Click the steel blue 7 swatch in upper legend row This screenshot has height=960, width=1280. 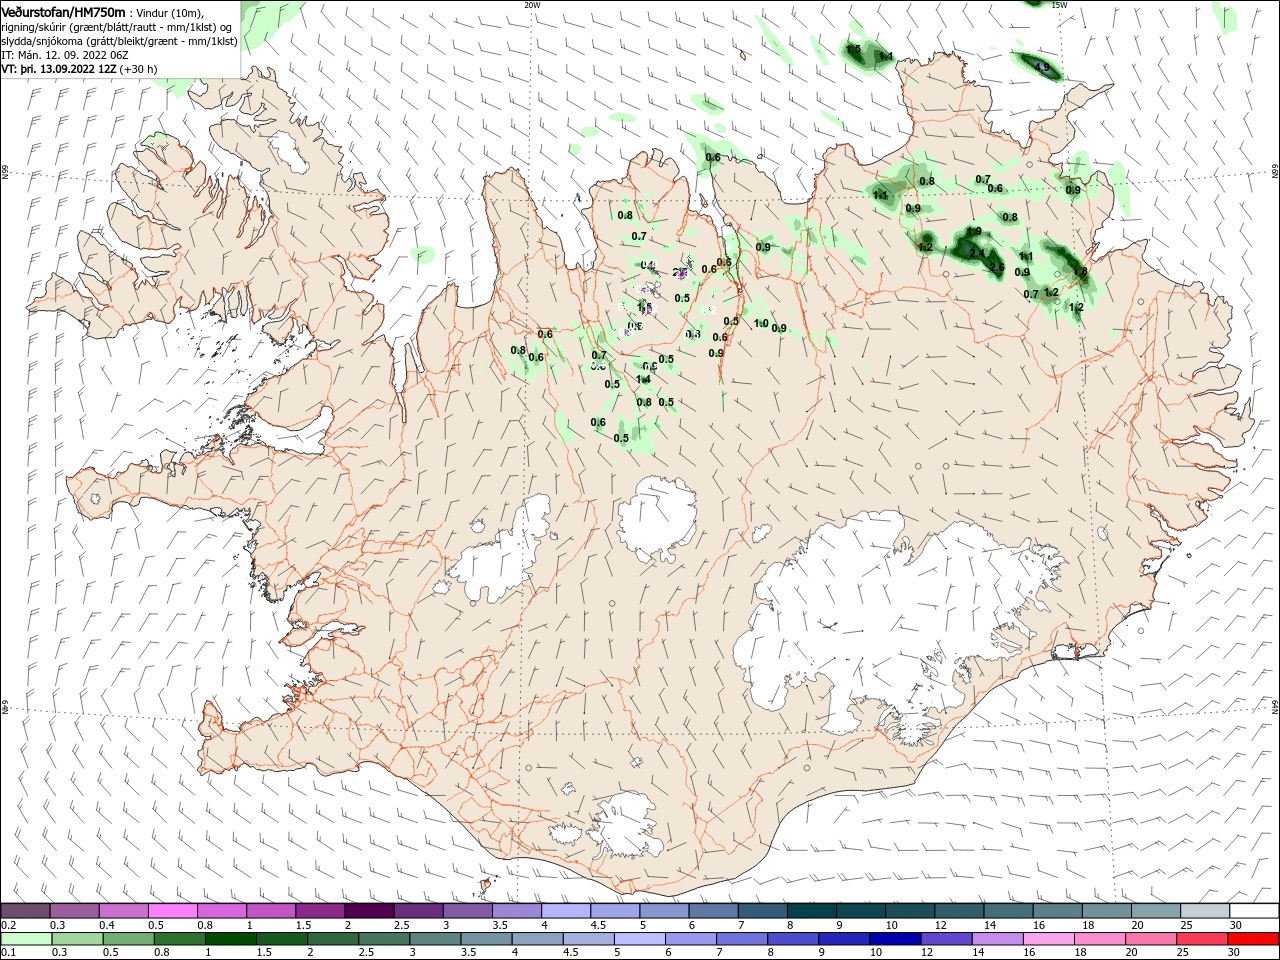pos(762,911)
